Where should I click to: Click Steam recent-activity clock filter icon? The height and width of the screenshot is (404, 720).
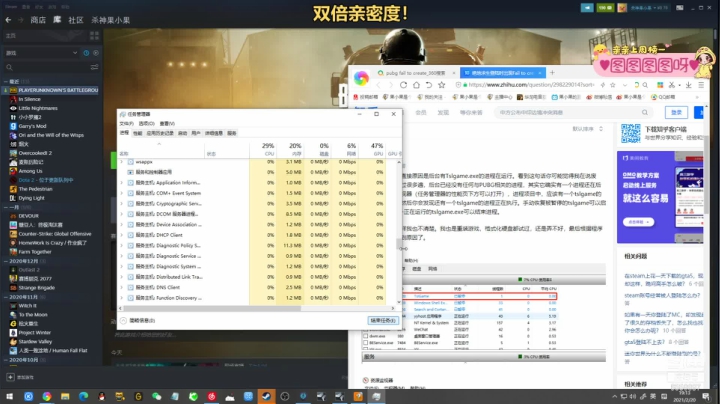point(86,53)
